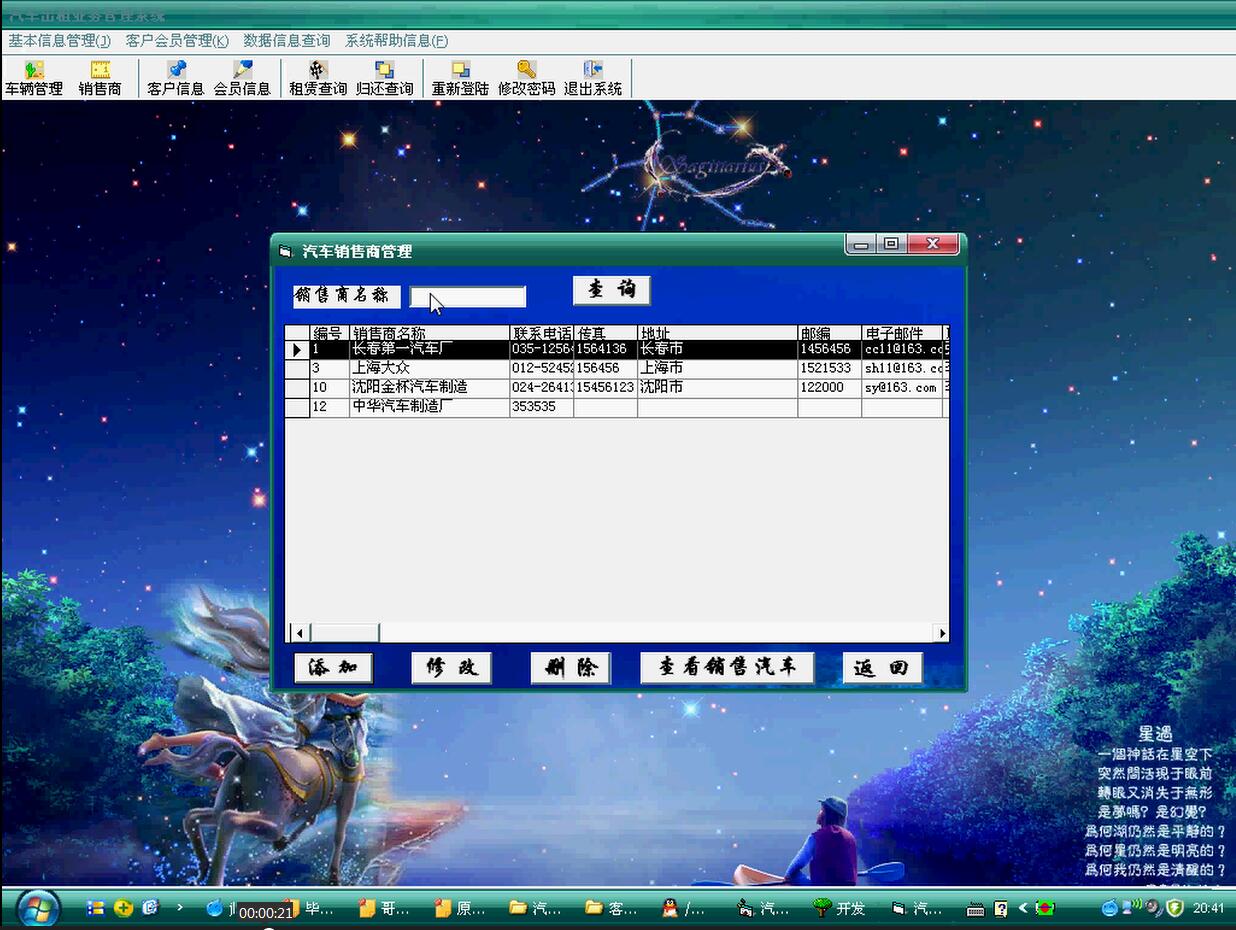The width and height of the screenshot is (1236, 930).
Task: Open 客户信息 in the toolbar
Action: (x=176, y=79)
